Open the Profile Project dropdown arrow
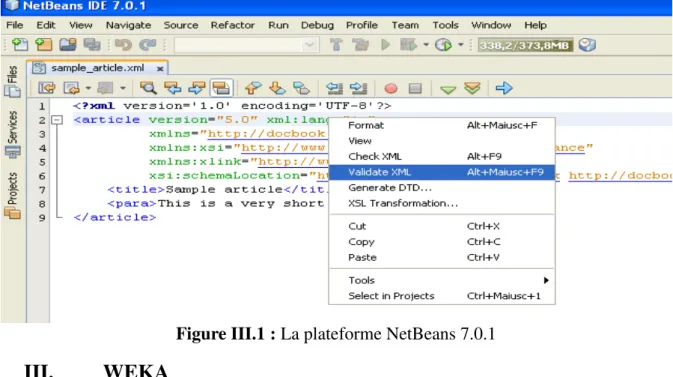This screenshot has width=673, height=377. 461,45
